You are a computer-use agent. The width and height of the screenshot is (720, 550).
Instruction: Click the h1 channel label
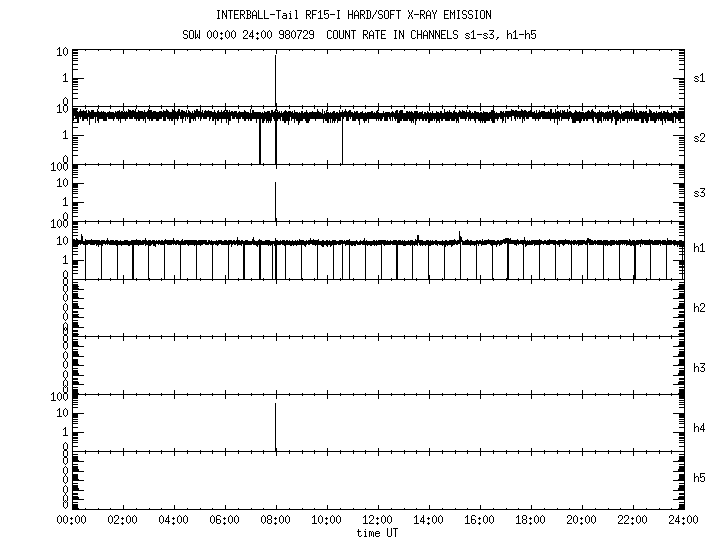click(699, 248)
